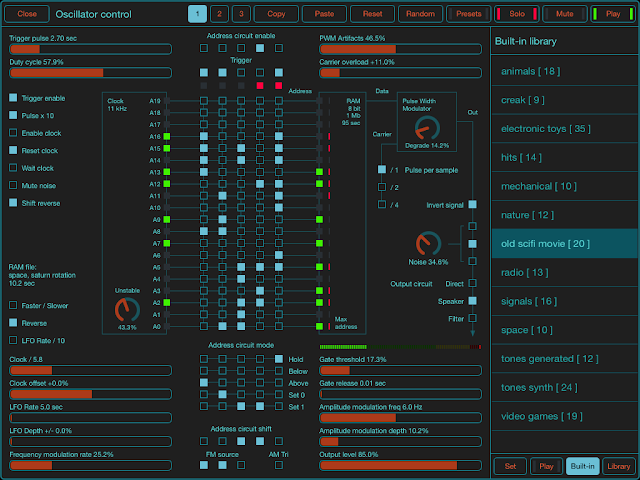Enable Faster / Slower checkbox
This screenshot has height=480, width=640.
(13, 305)
